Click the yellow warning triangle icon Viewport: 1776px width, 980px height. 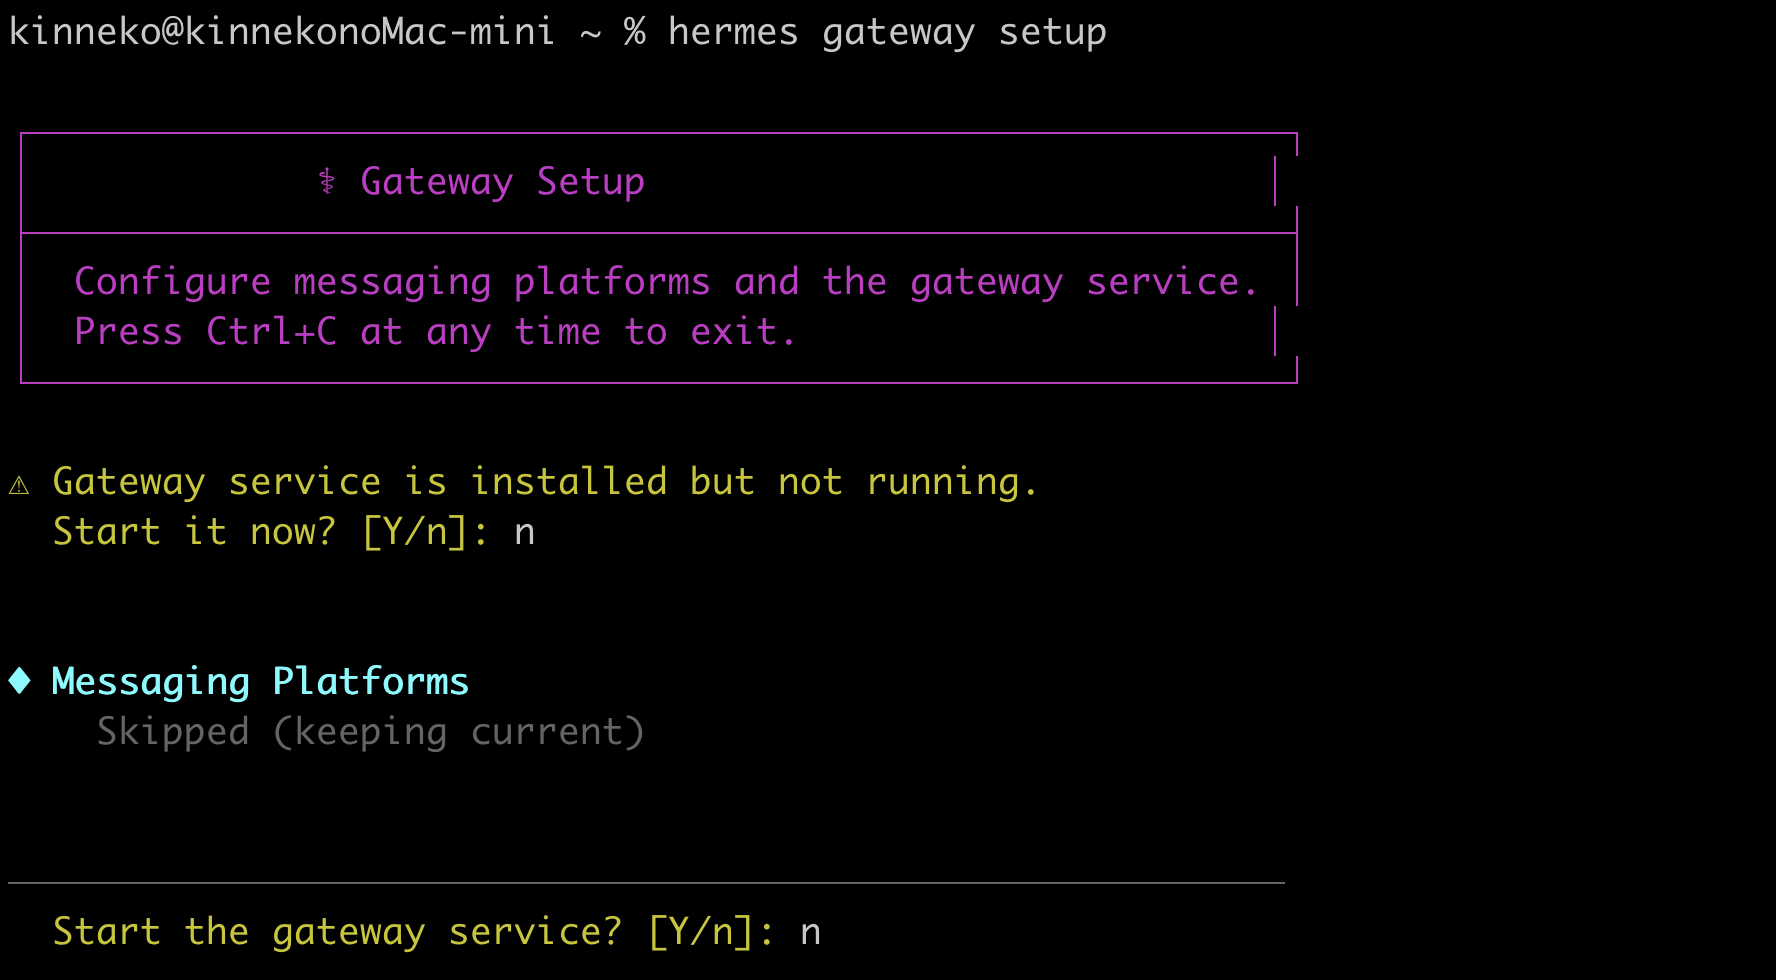[x=19, y=485]
